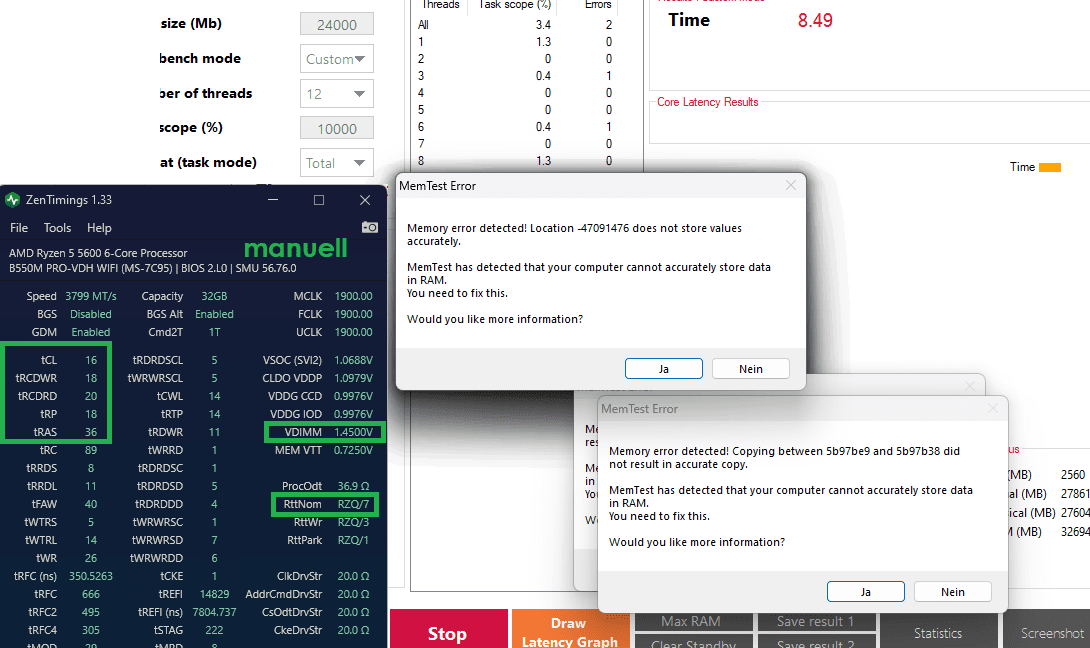1090x648 pixels.
Task: Click Nein in the memory location error dialog
Action: [x=751, y=368]
